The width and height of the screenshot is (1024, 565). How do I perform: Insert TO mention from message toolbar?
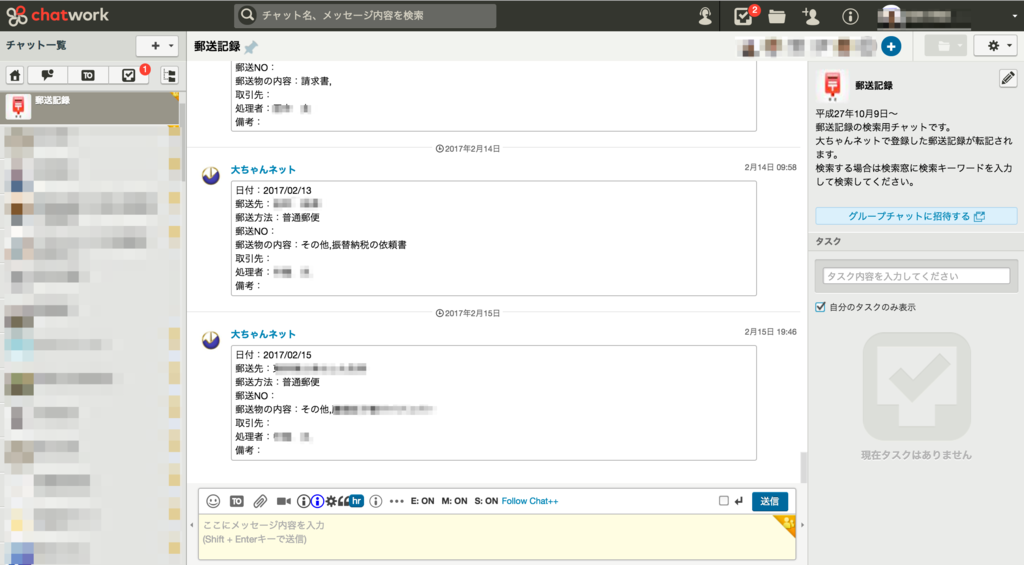click(x=236, y=501)
